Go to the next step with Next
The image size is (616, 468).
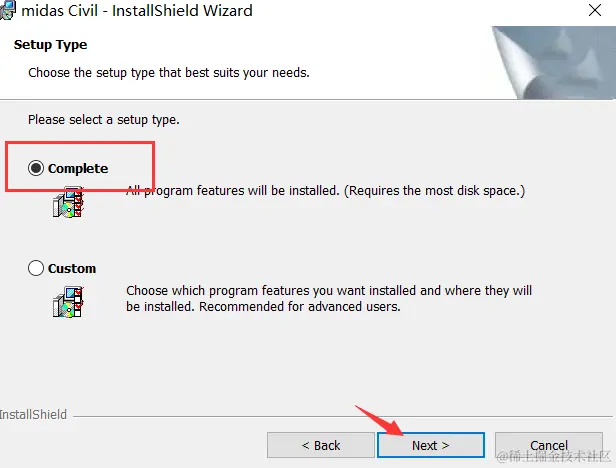431,445
